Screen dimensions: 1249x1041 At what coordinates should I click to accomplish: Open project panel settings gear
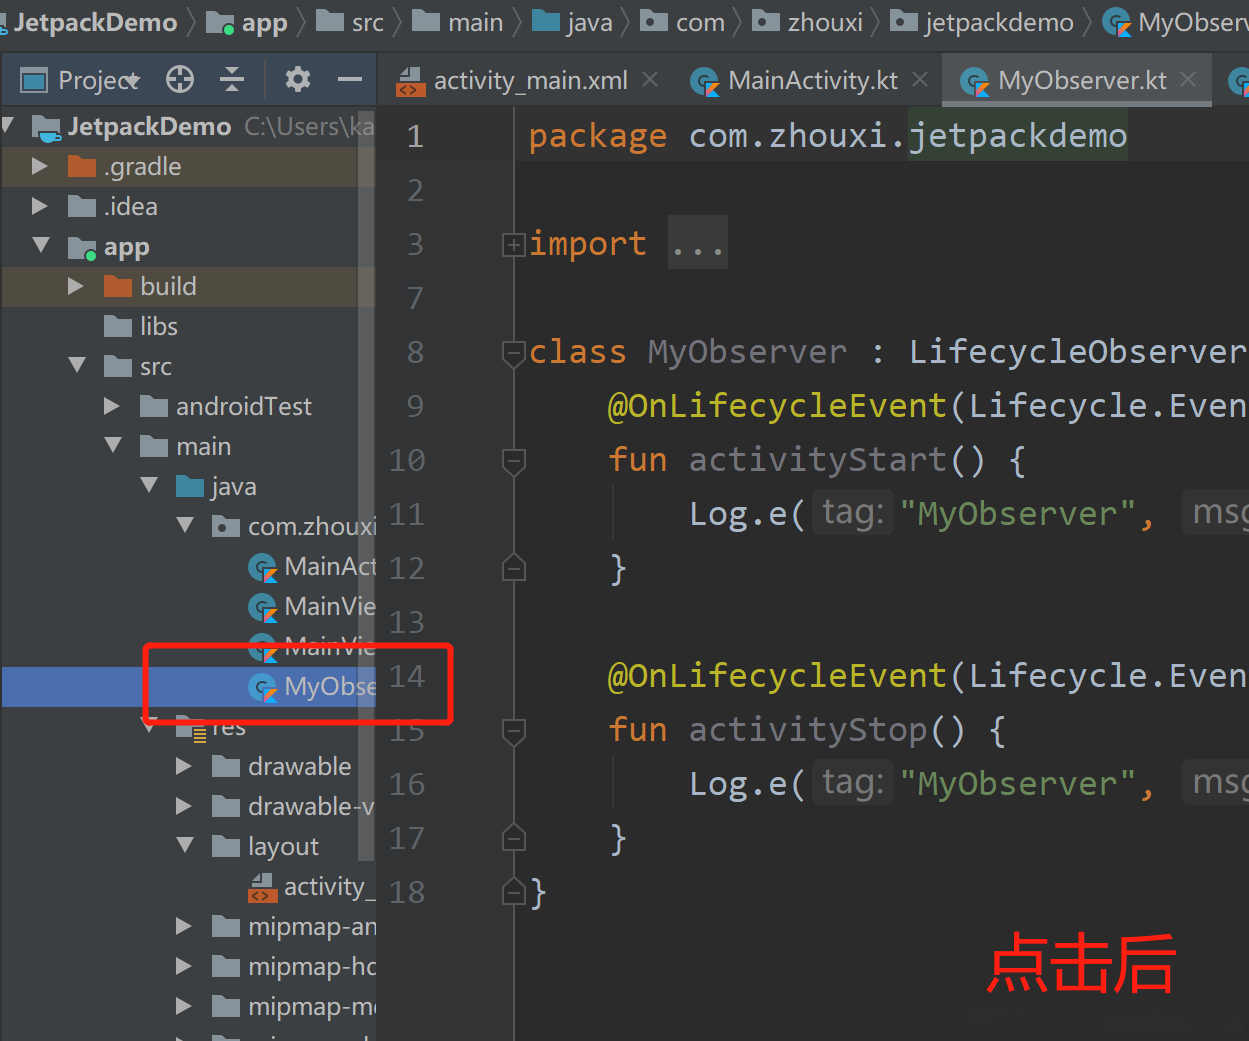tap(297, 79)
